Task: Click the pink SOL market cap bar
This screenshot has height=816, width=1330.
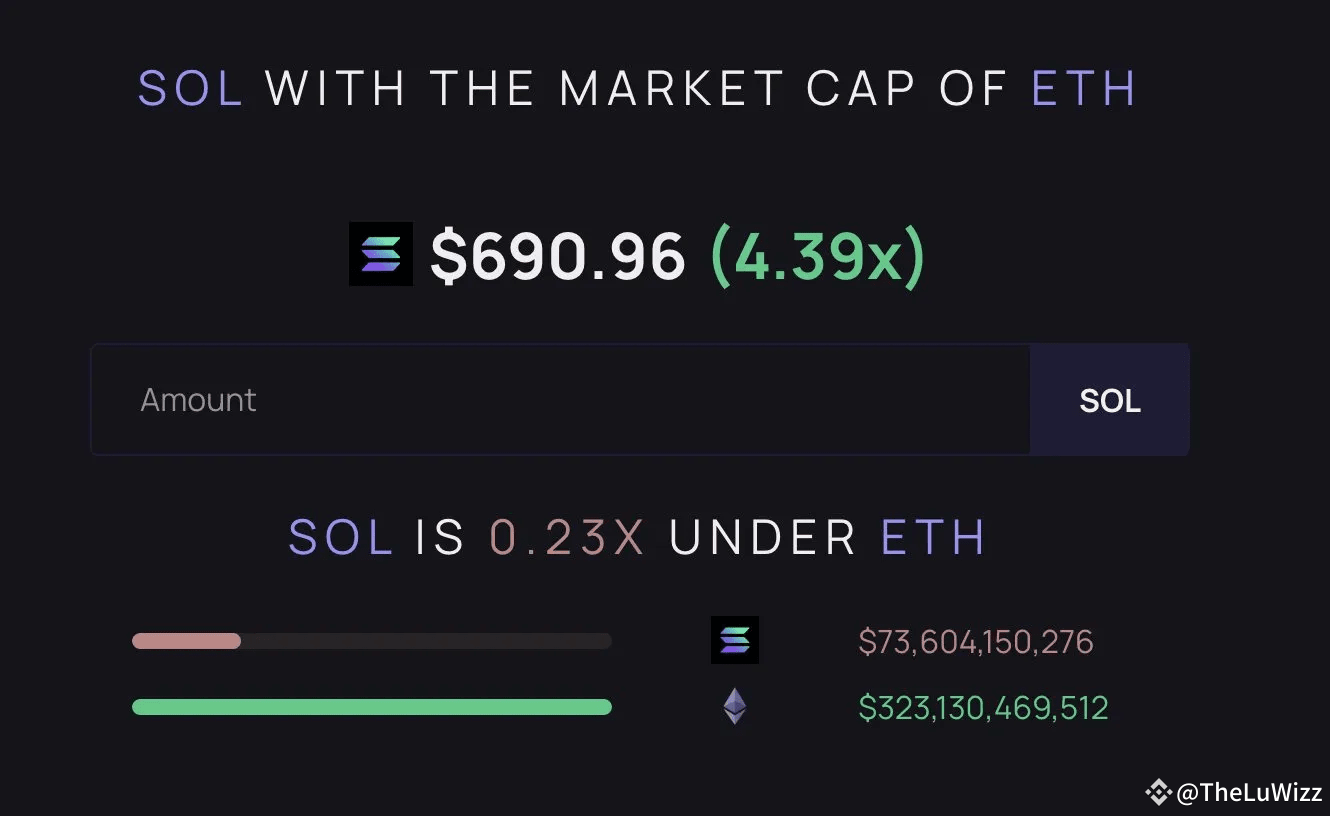Action: pos(187,641)
